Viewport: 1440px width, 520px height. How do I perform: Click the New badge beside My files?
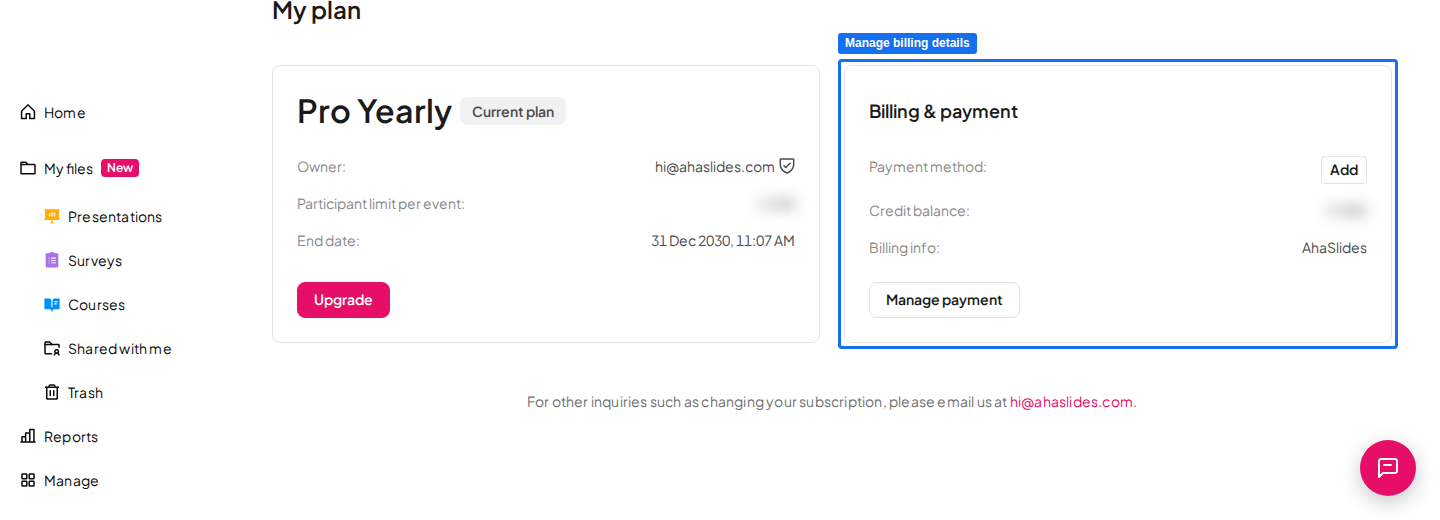coord(120,168)
